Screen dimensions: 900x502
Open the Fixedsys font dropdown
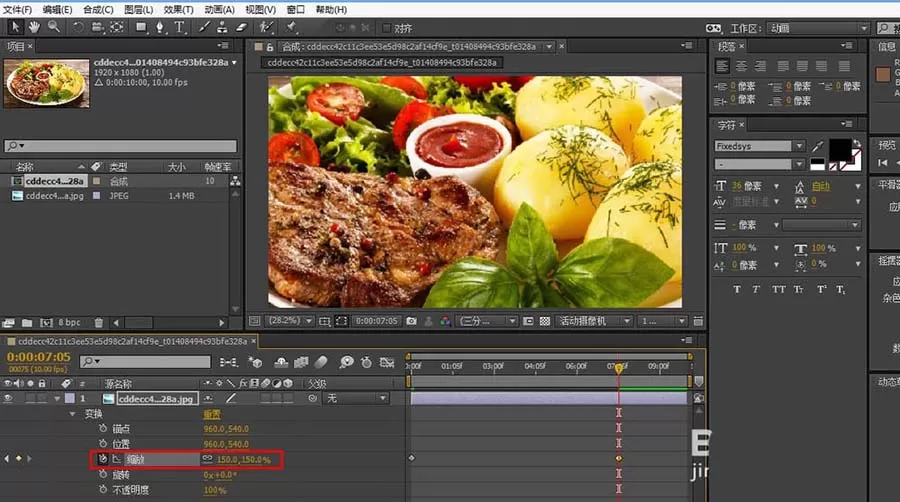click(x=799, y=146)
